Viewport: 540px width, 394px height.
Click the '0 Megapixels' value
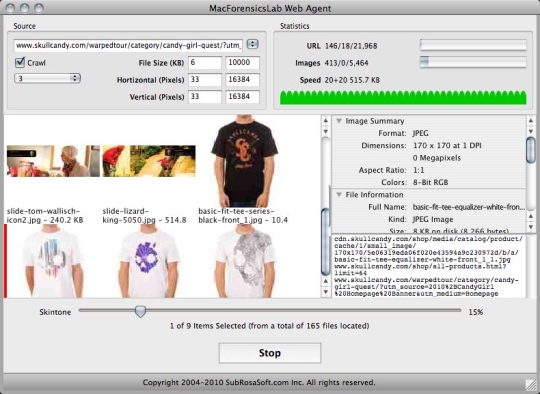pyautogui.click(x=437, y=158)
